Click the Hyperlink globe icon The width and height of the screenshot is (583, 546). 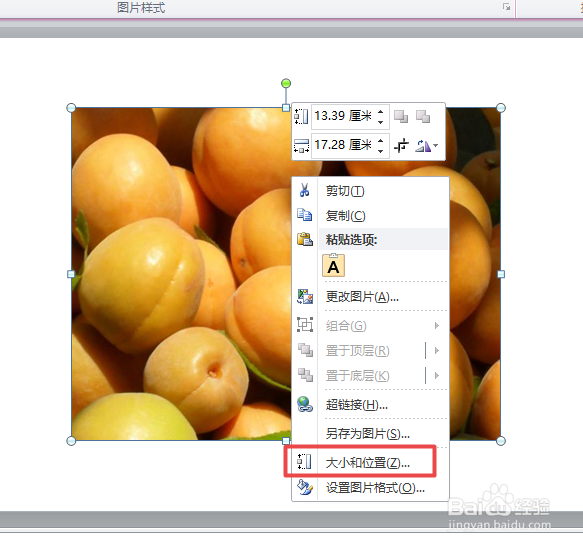click(305, 404)
